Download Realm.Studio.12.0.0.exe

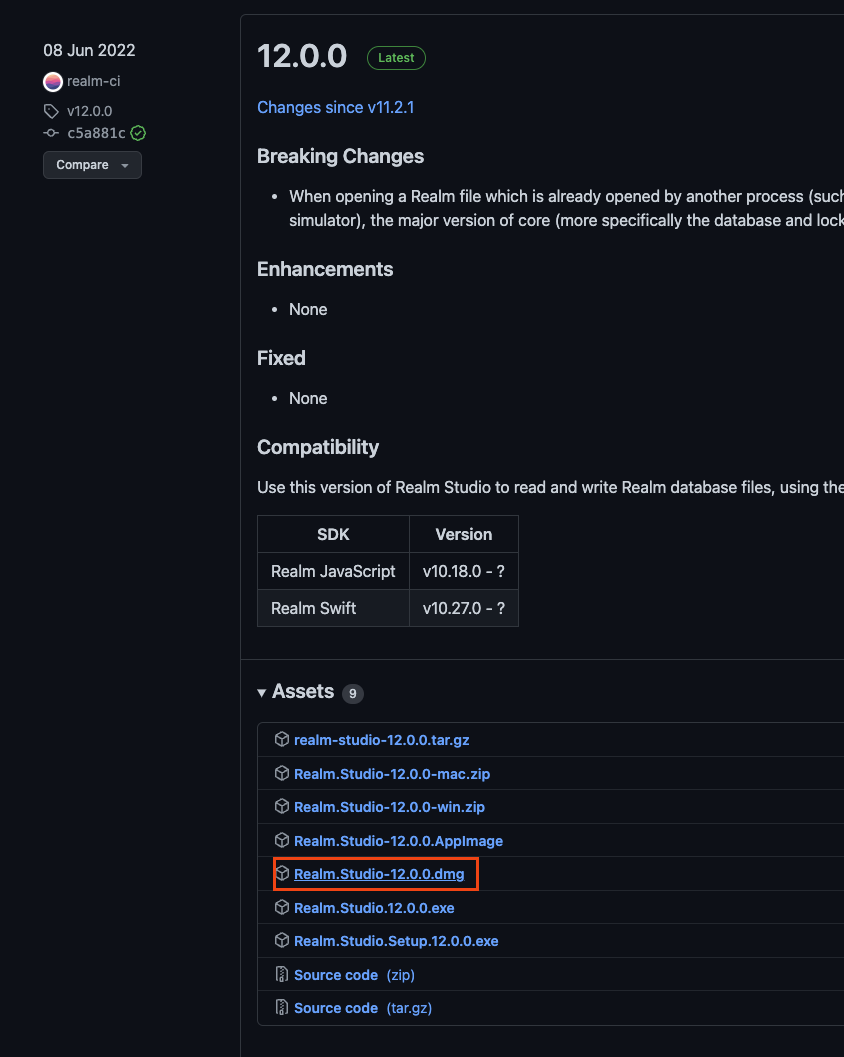click(374, 908)
